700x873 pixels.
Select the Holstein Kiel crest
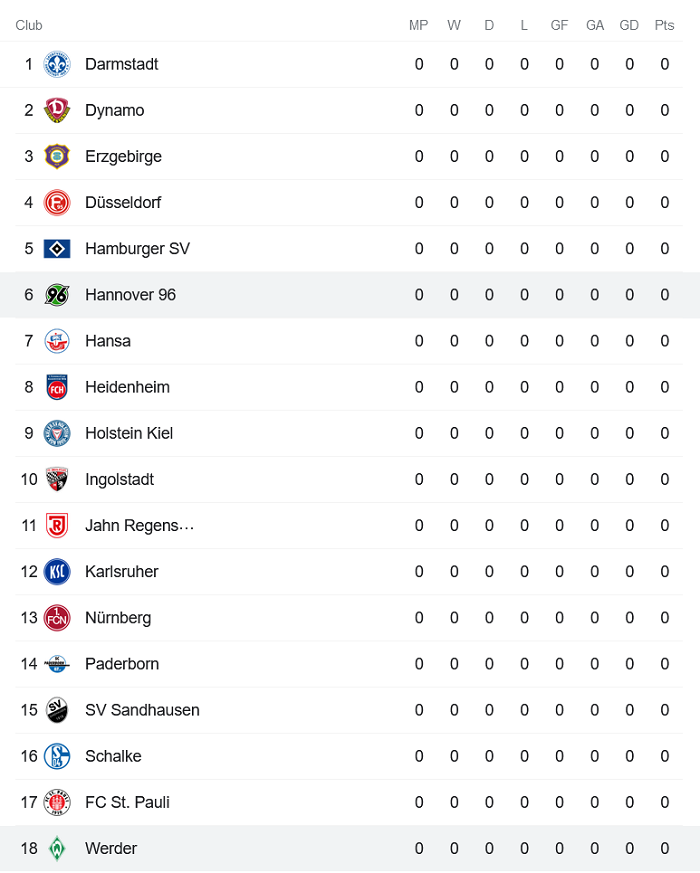pos(57,433)
